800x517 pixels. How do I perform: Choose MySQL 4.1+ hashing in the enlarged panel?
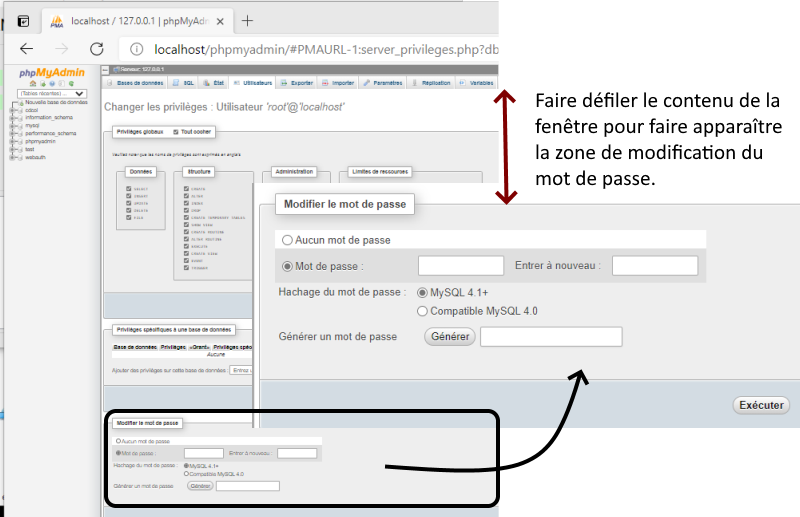point(422,293)
